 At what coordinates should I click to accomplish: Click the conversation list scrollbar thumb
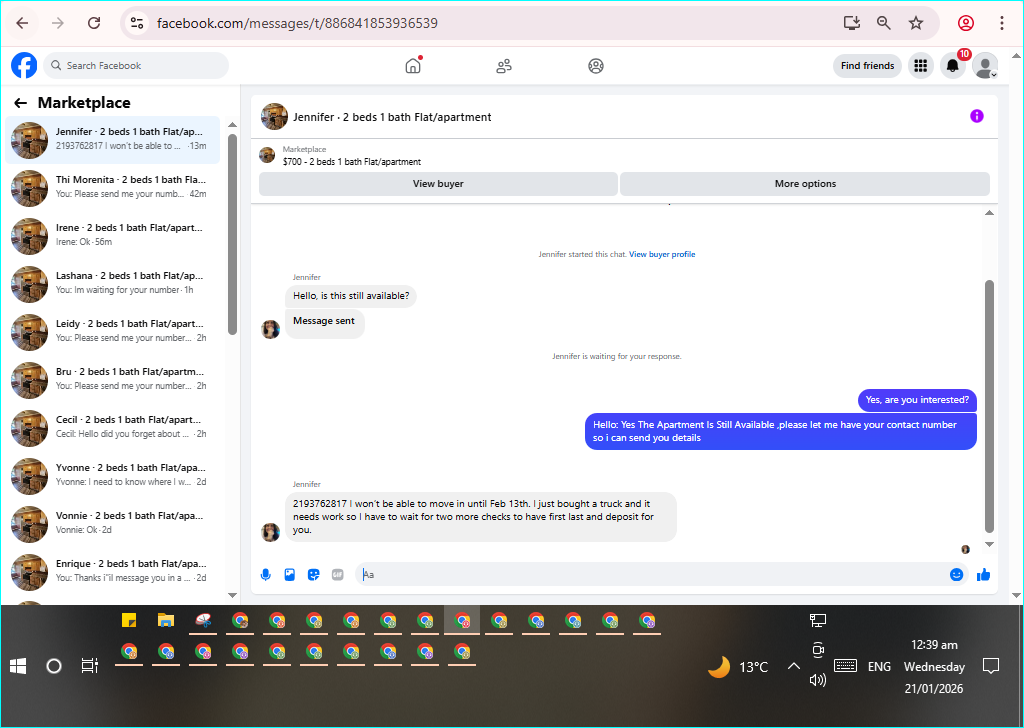[x=232, y=234]
